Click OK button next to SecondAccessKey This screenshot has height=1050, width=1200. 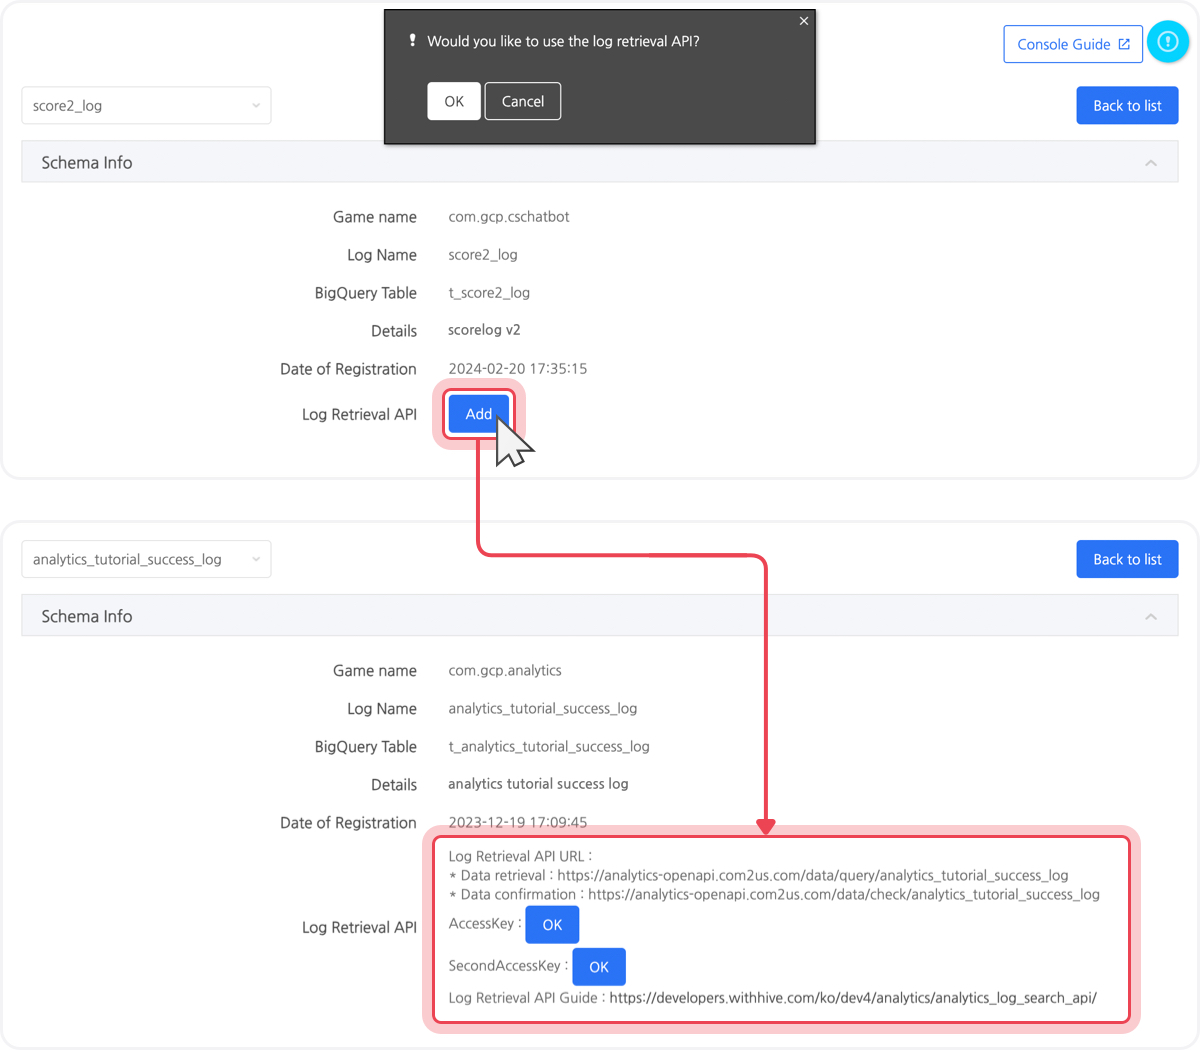point(599,967)
